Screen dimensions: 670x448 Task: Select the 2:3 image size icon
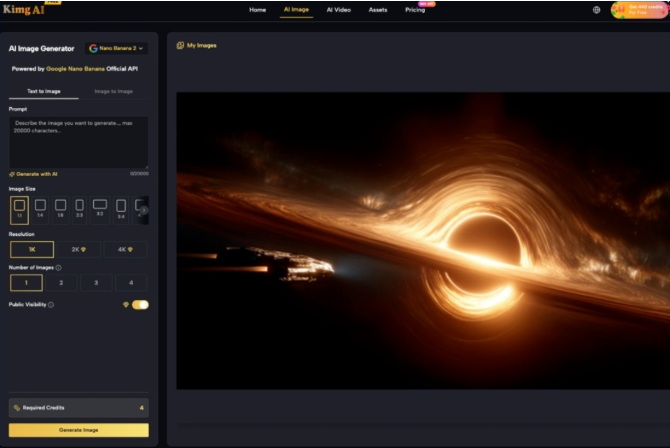click(79, 207)
